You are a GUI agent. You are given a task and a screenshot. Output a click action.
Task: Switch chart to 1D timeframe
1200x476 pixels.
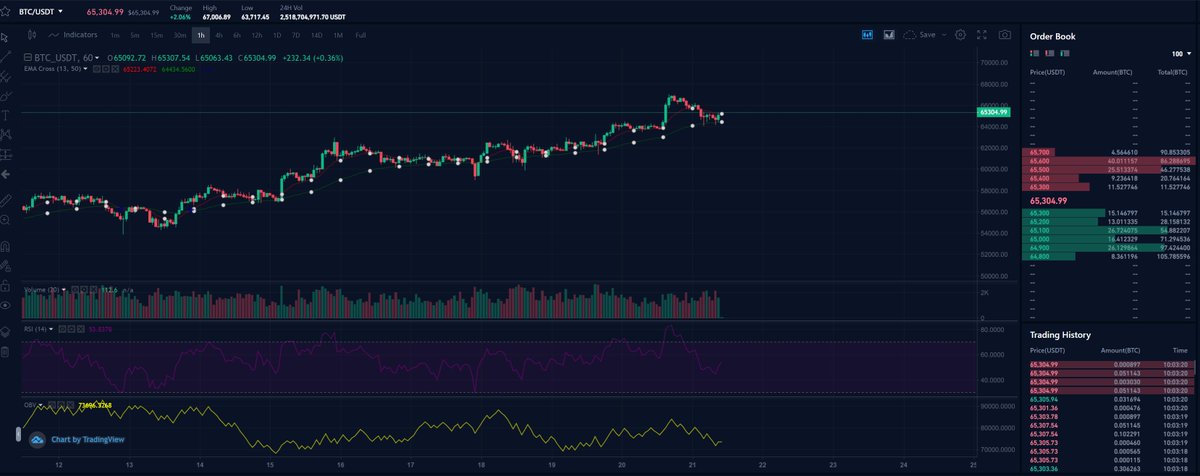point(277,35)
